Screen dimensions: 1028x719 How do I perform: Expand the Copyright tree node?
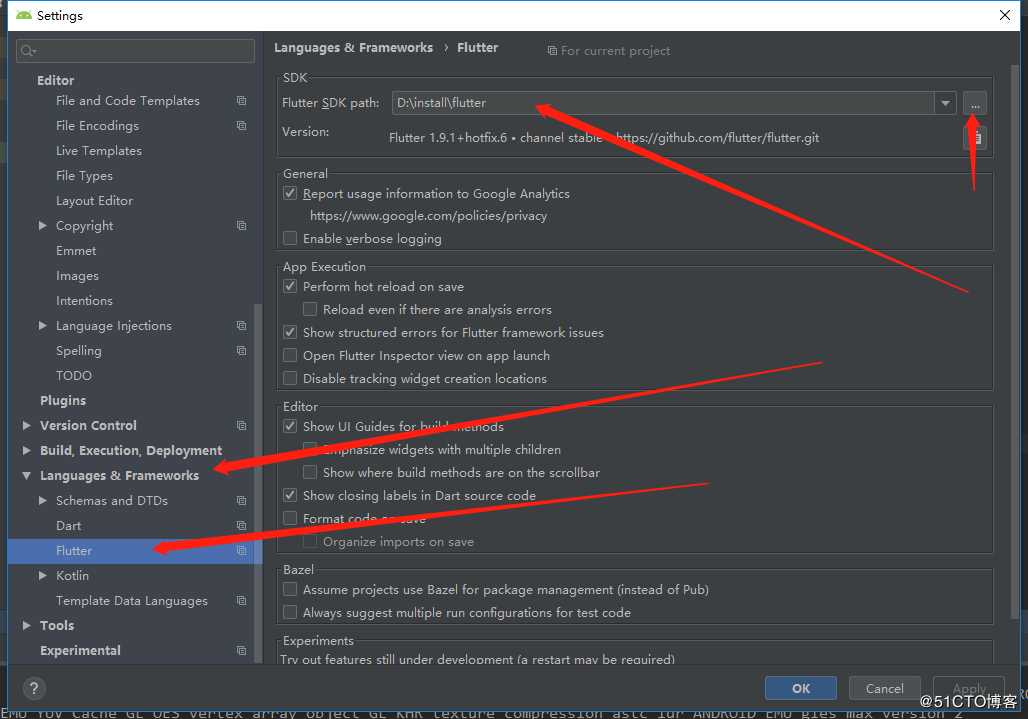pos(43,225)
